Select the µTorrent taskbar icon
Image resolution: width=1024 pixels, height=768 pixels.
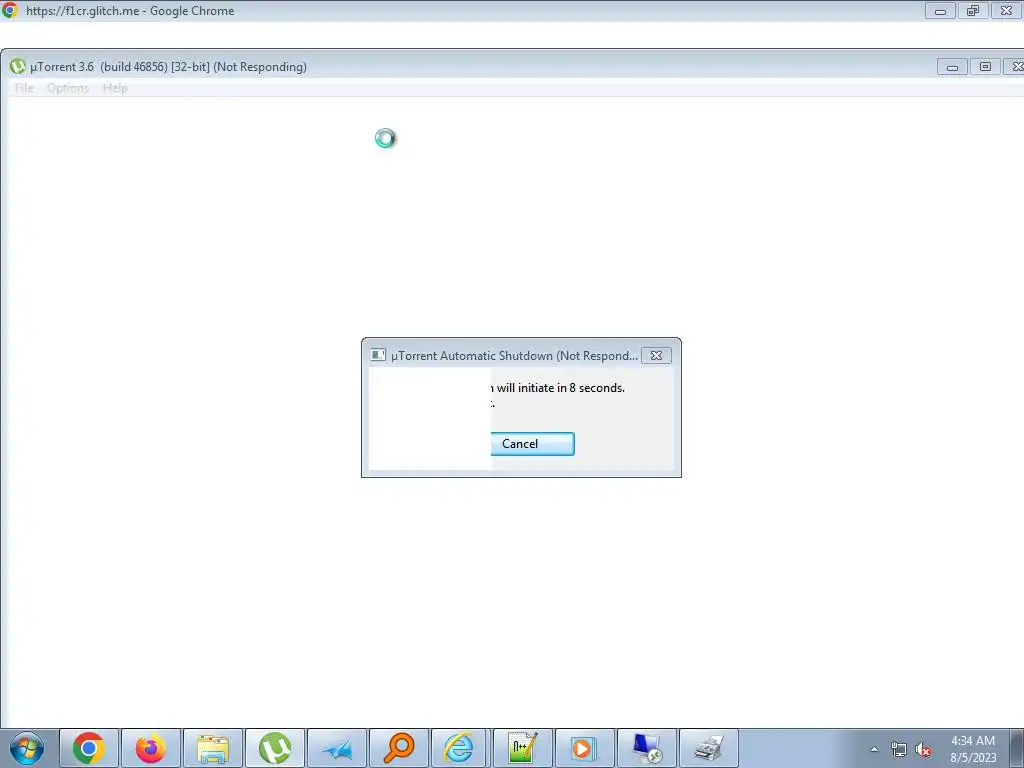[275, 748]
